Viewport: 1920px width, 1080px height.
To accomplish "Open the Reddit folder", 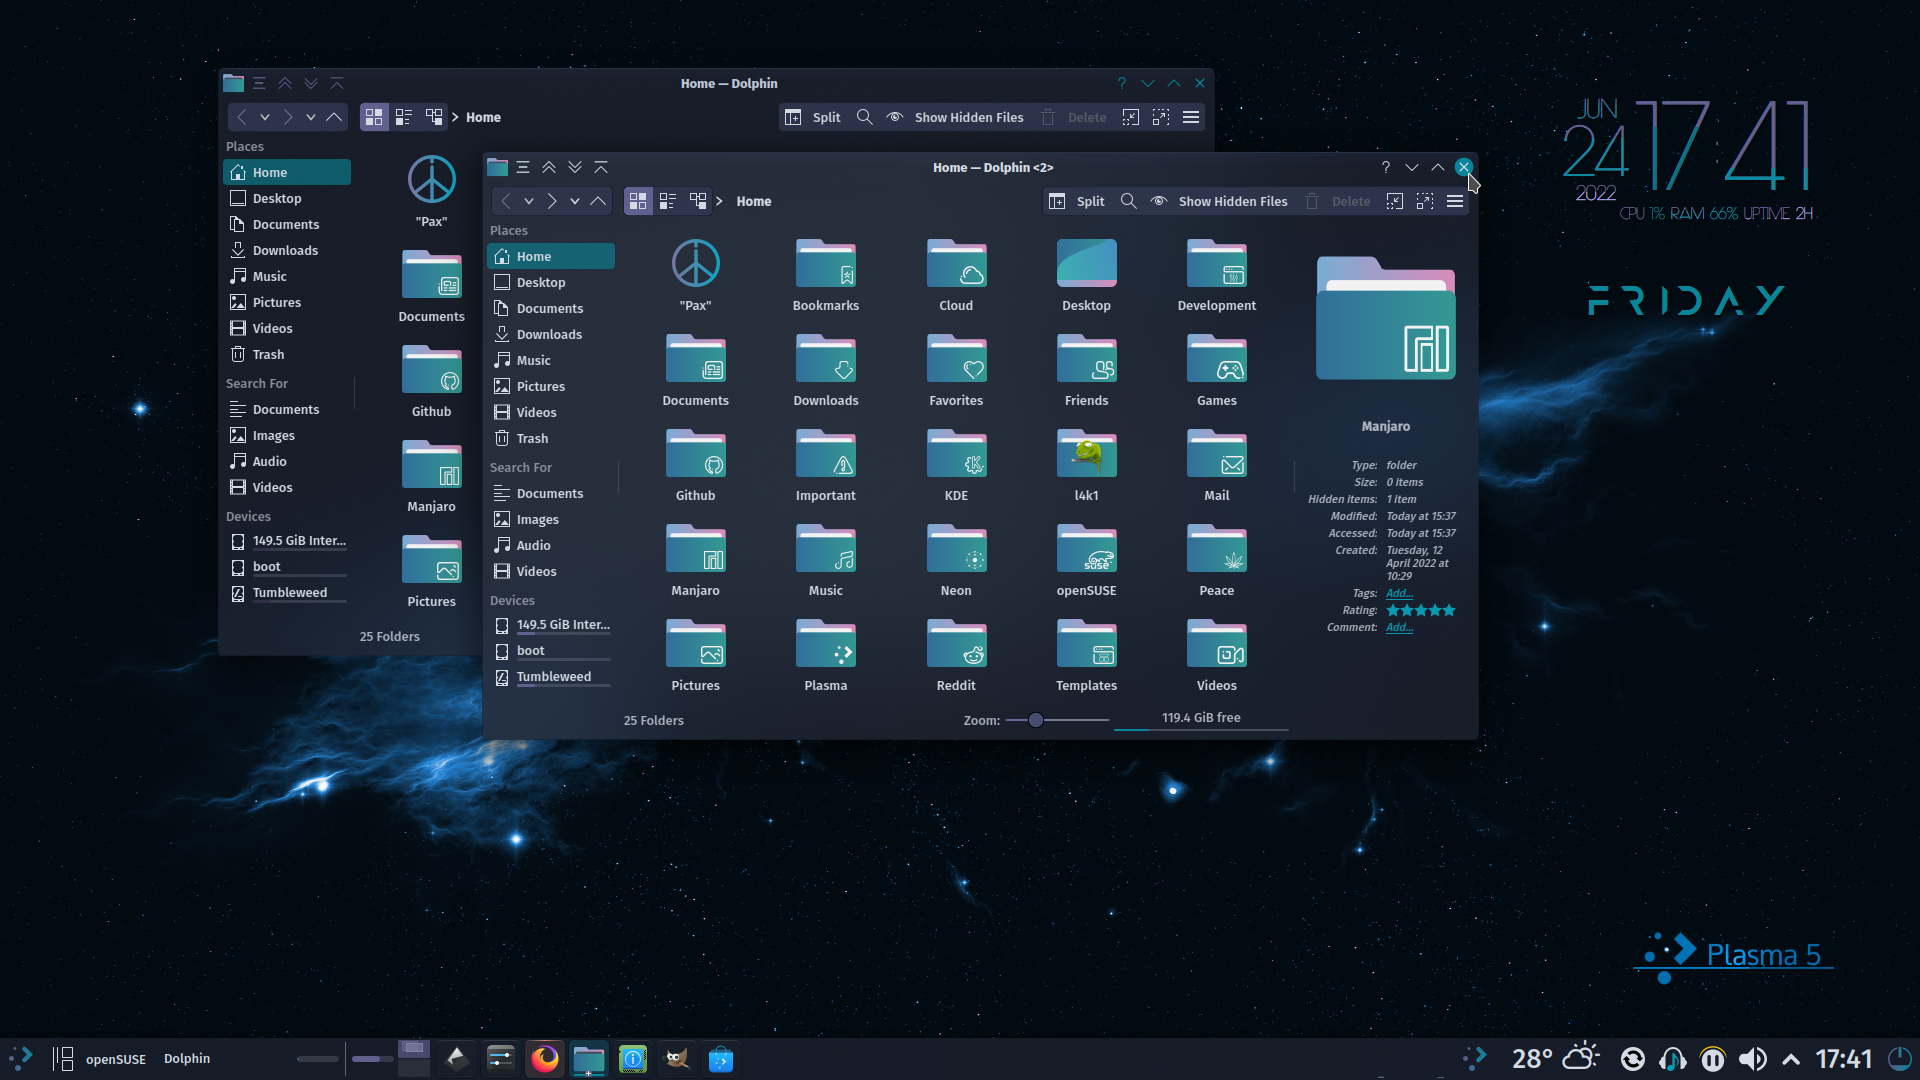I will point(956,656).
